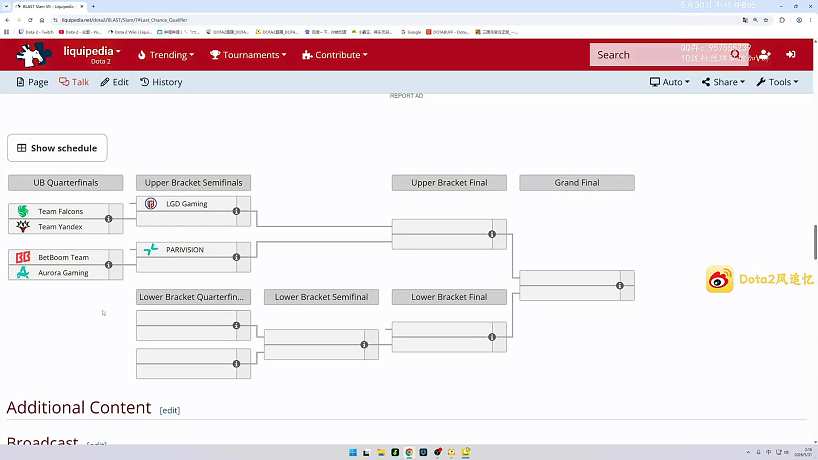
Task: Go back in browser navigation
Action: (x=7, y=20)
